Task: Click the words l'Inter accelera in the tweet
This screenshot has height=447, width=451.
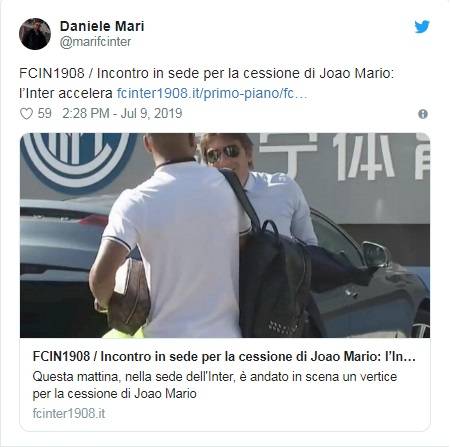Action: (66, 93)
